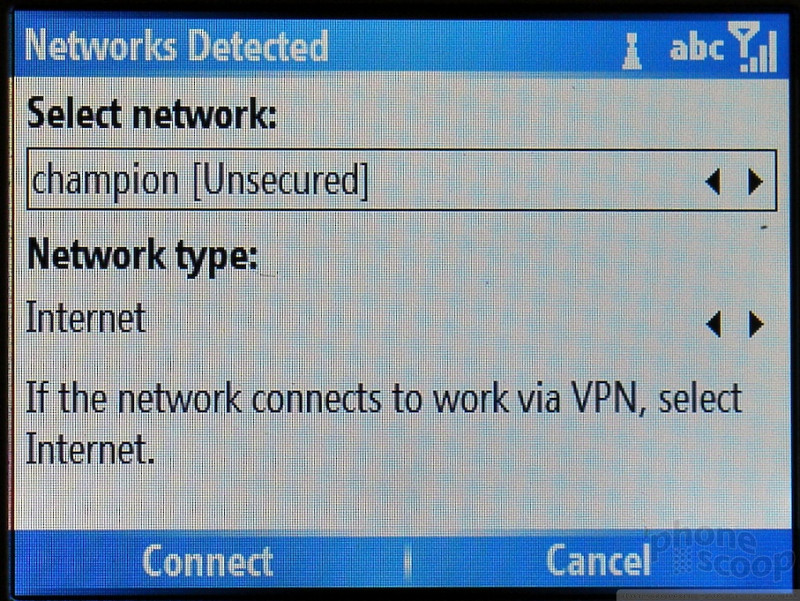Click the Network type label
The height and width of the screenshot is (601, 800).
pyautogui.click(x=142, y=256)
